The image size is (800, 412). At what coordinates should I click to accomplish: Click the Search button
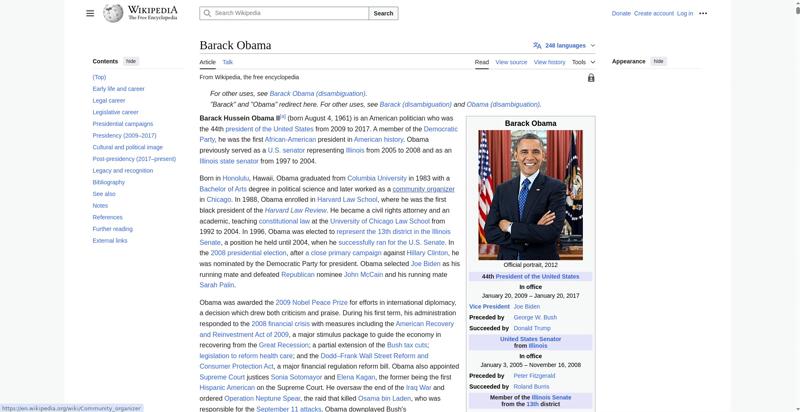click(x=383, y=13)
